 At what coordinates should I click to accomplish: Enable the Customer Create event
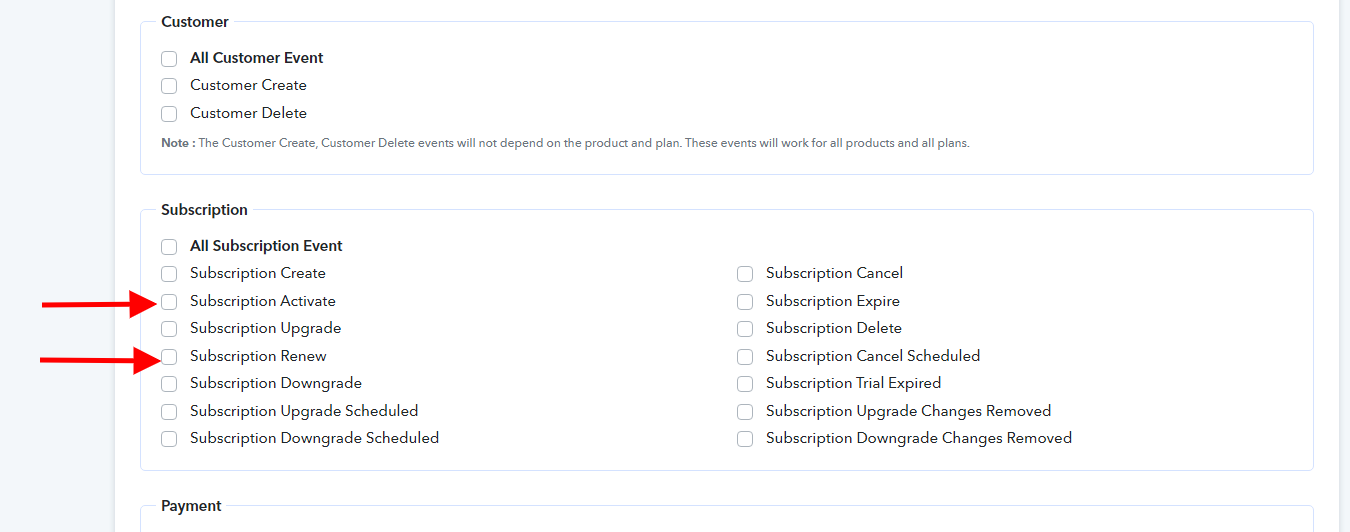pos(169,86)
